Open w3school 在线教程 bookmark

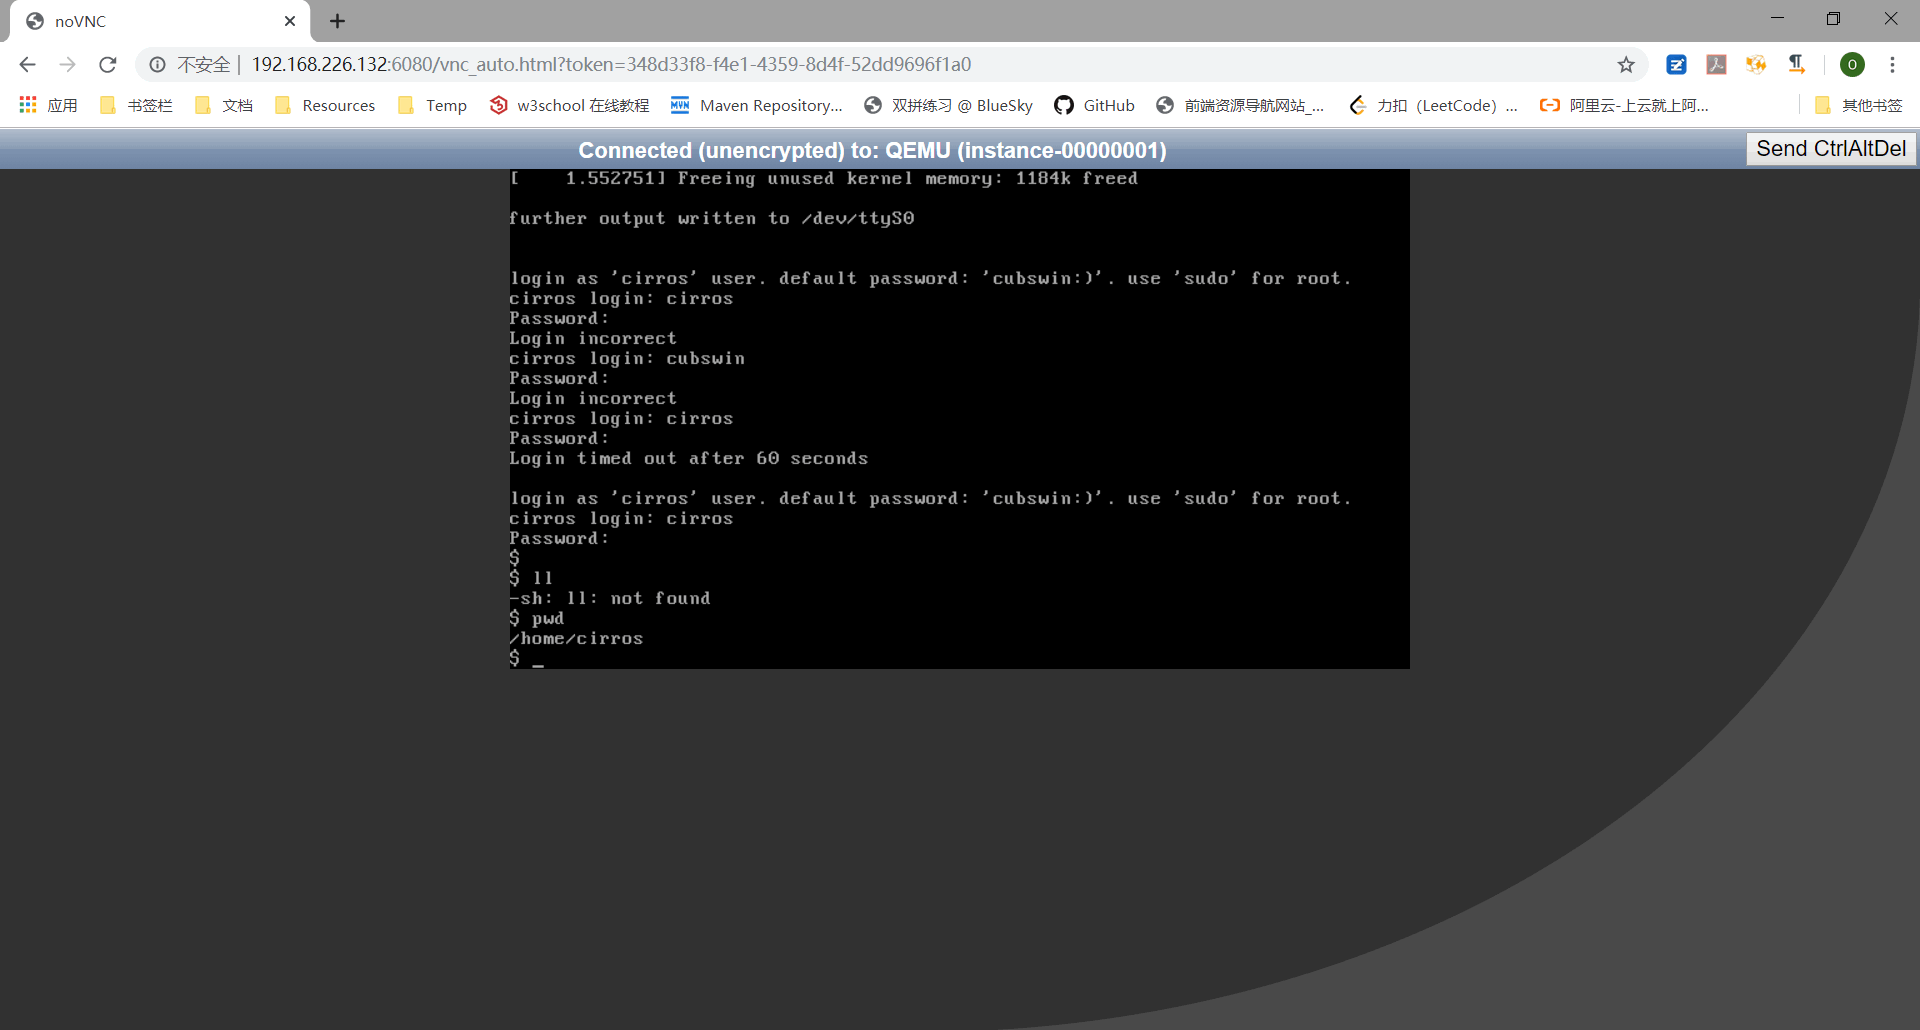tap(569, 105)
